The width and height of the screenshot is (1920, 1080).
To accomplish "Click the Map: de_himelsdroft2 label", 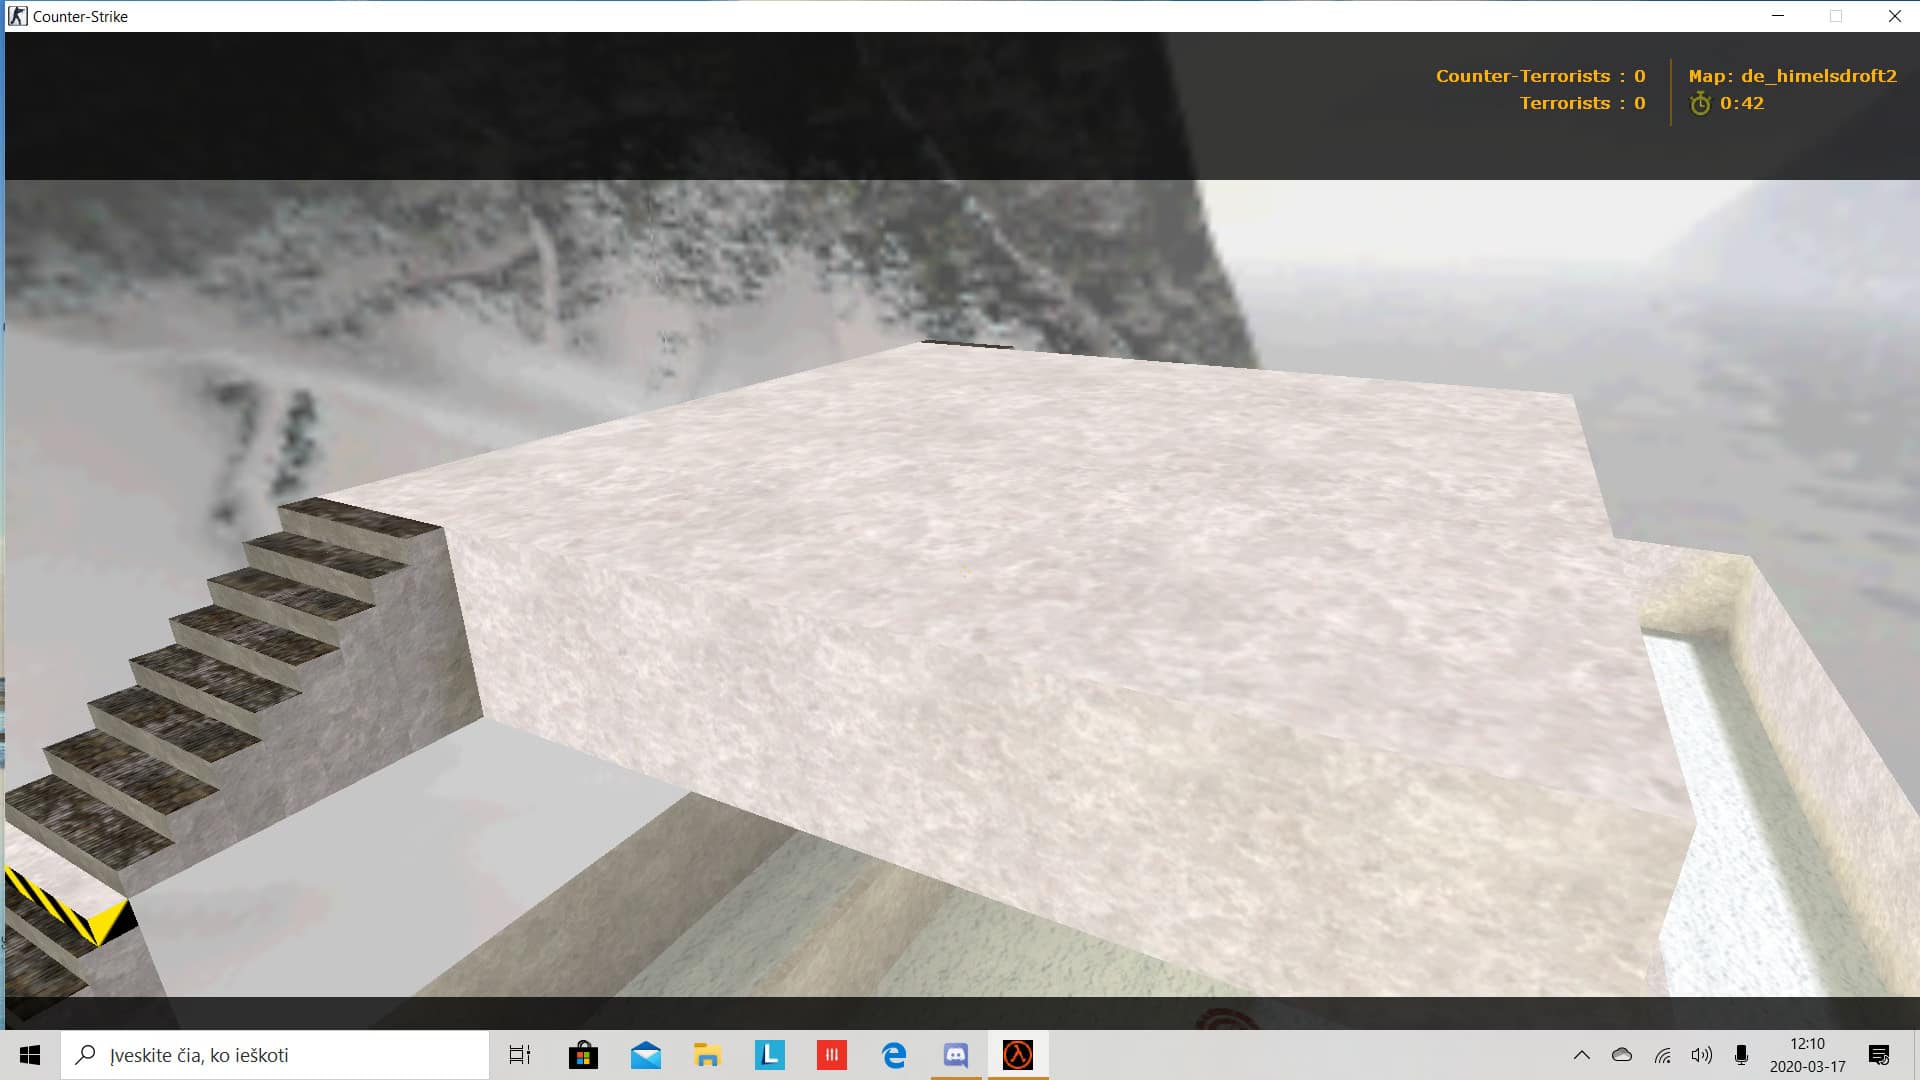I will pyautogui.click(x=1792, y=76).
